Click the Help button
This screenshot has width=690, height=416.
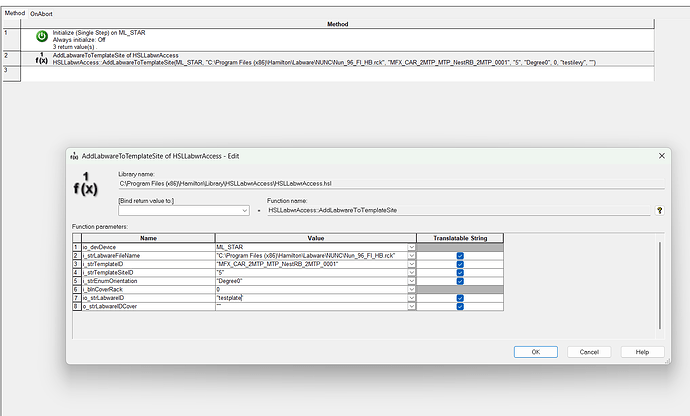tap(641, 351)
